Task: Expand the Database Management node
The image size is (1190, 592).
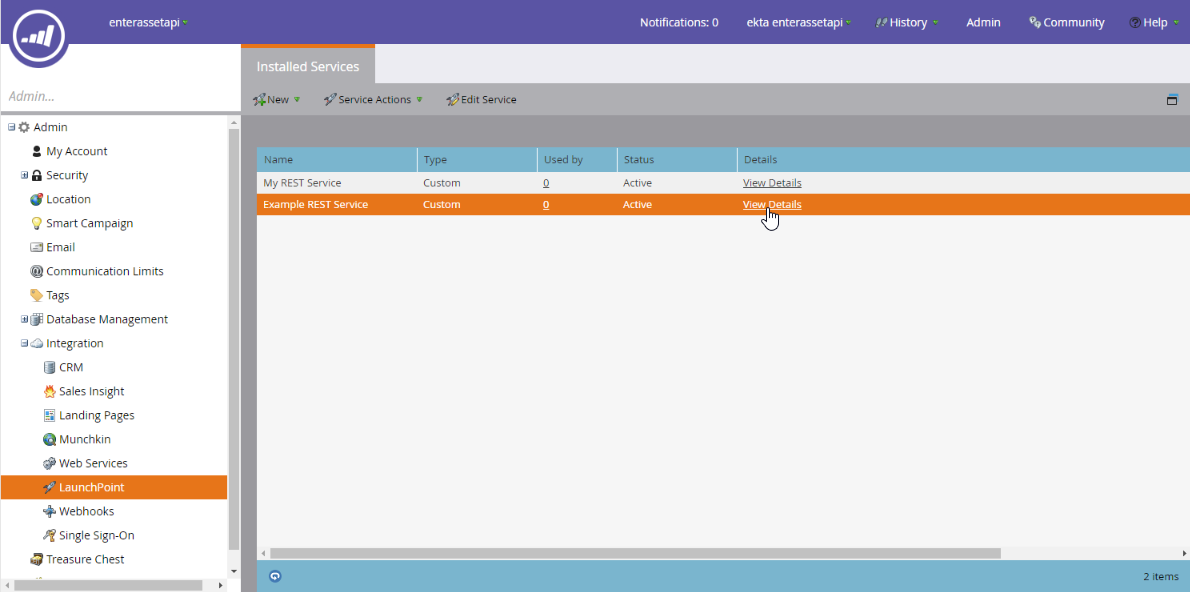Action: [25, 319]
